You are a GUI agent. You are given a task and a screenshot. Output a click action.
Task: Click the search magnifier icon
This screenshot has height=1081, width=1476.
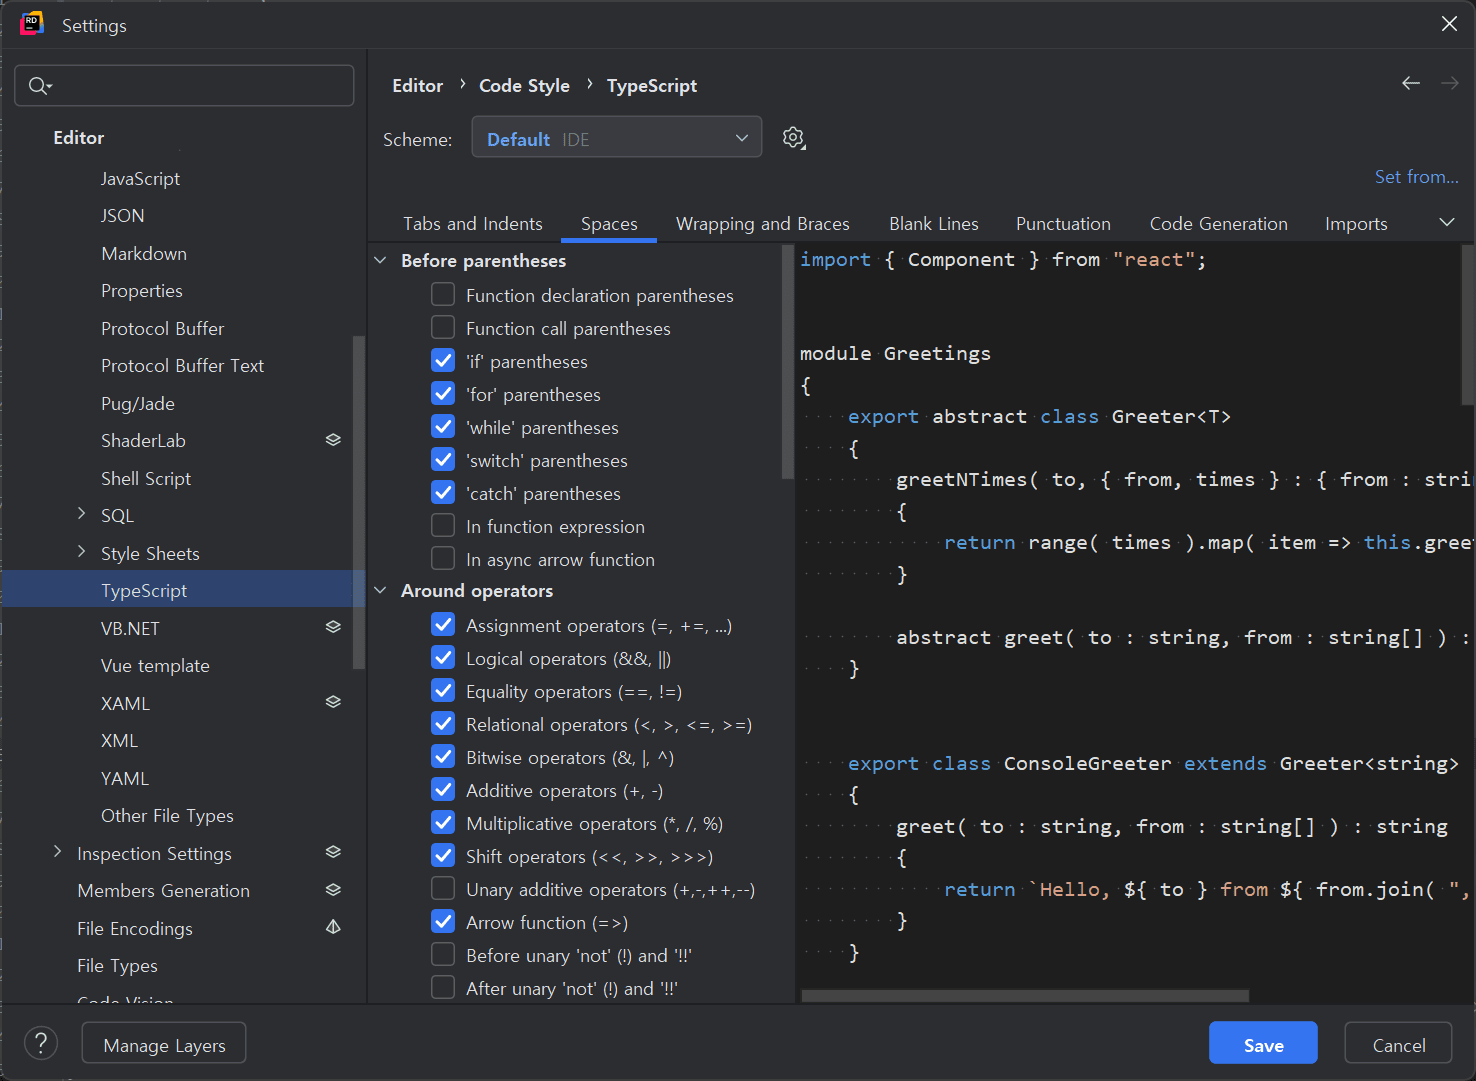[39, 86]
